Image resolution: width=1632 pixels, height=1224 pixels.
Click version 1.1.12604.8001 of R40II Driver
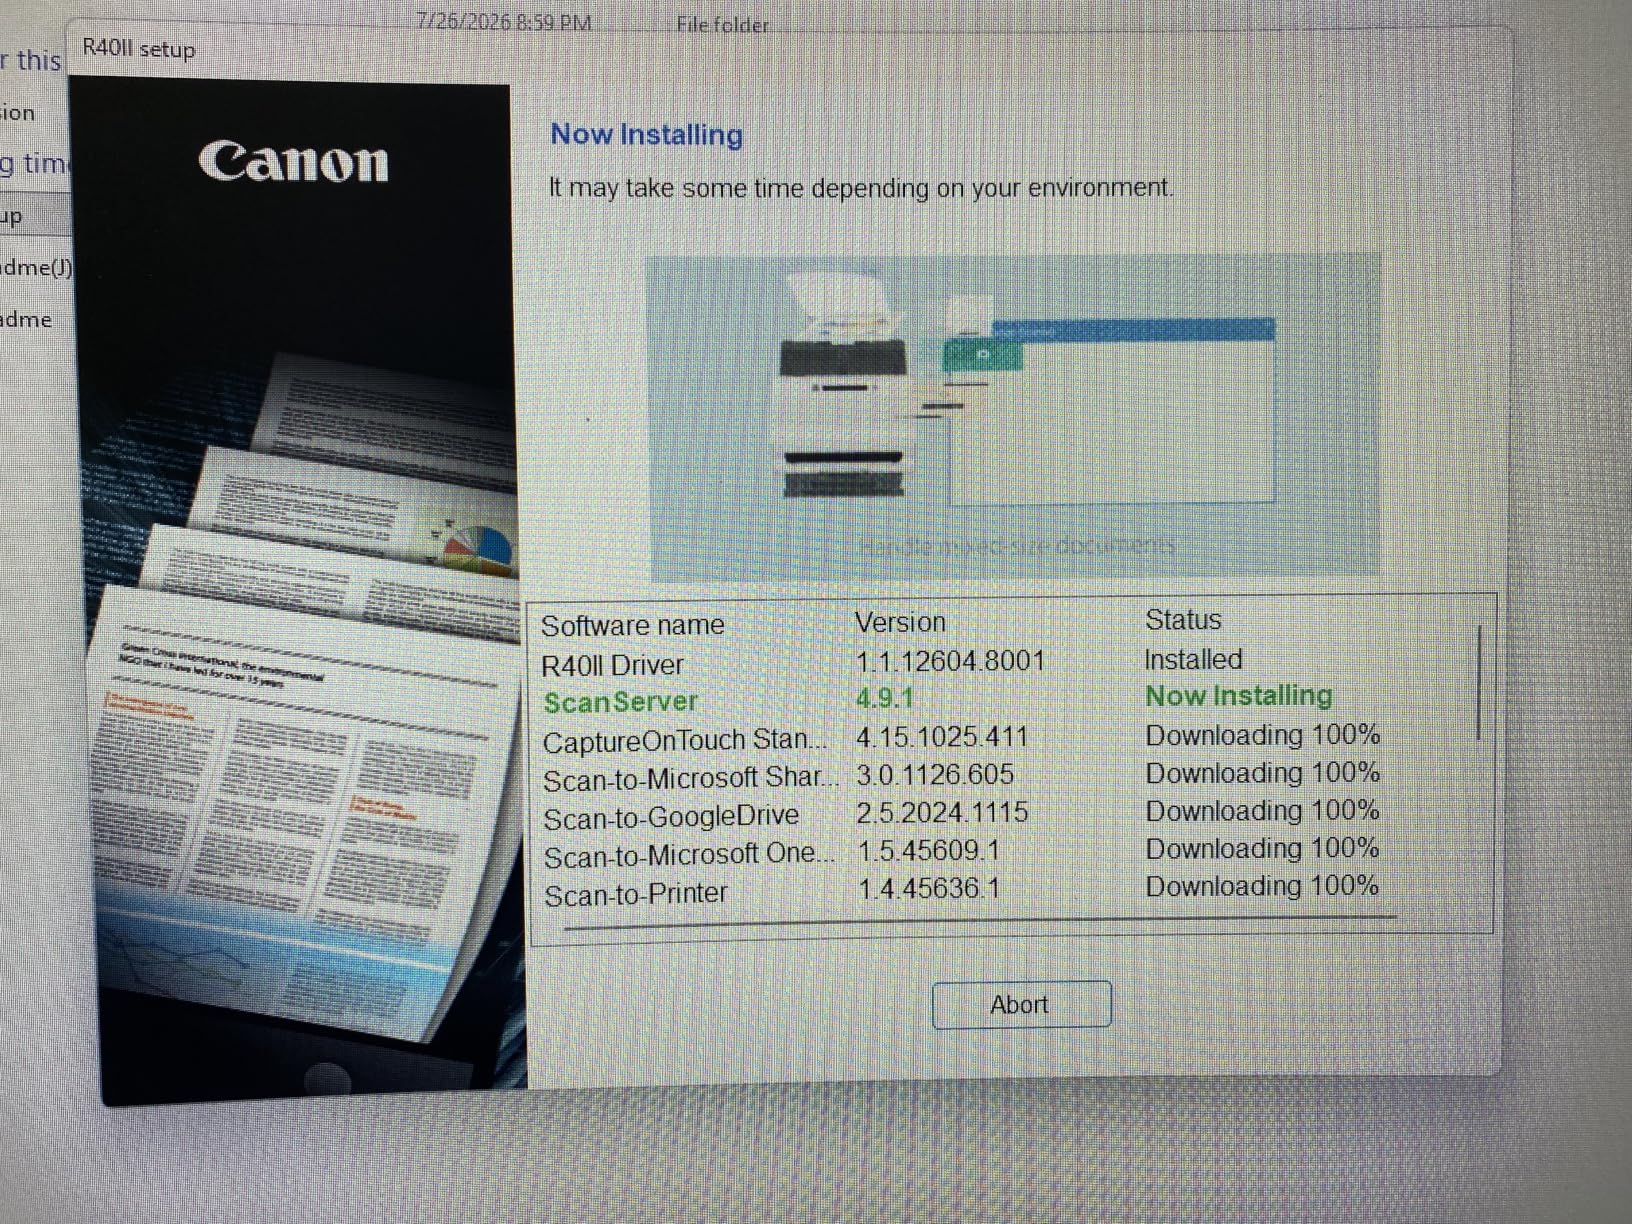[x=950, y=661]
